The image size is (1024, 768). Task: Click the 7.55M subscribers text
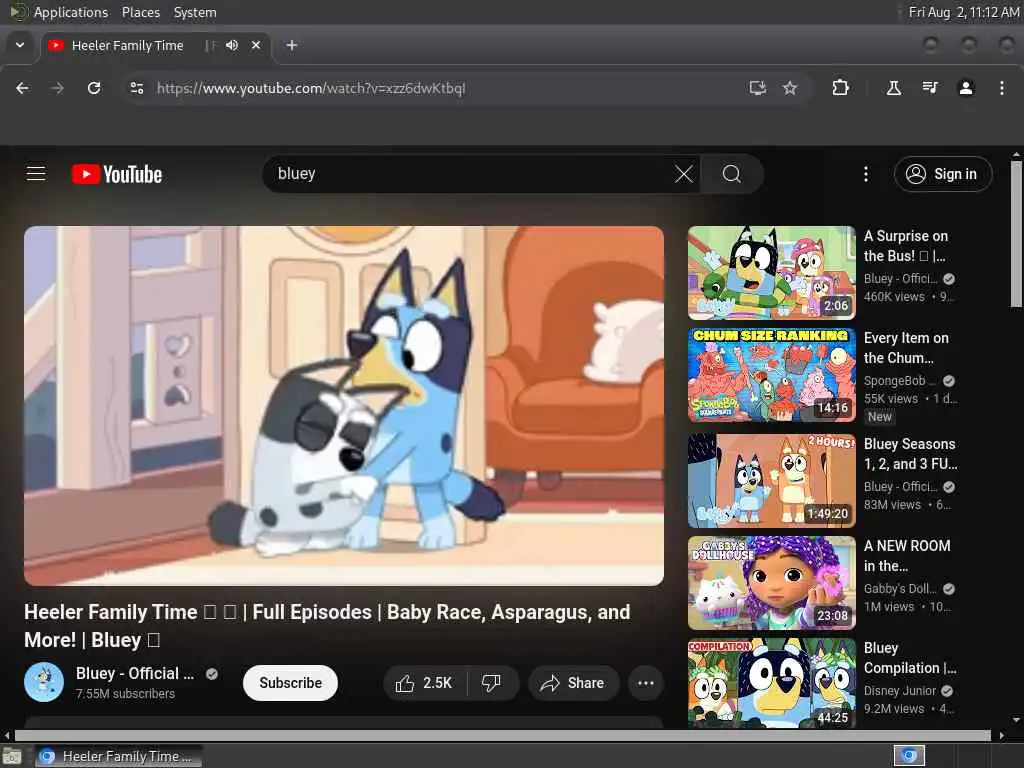(x=125, y=694)
